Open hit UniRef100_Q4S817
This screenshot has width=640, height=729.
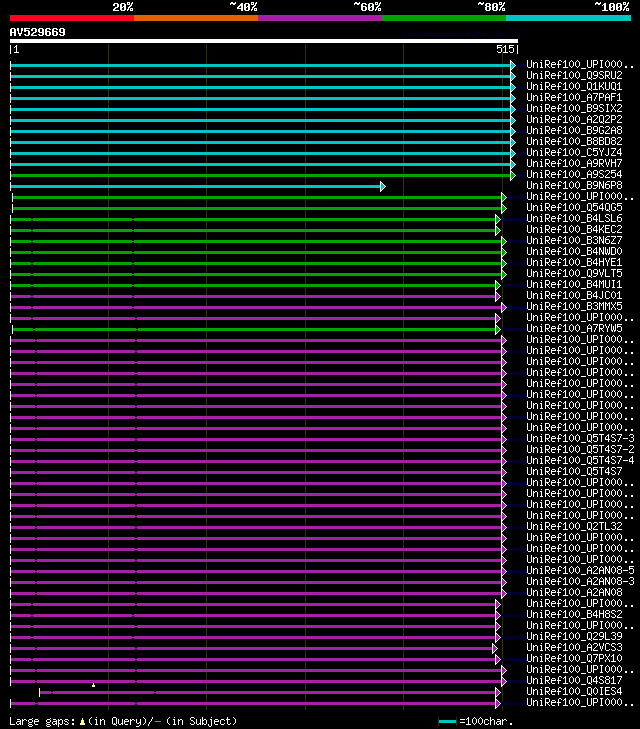574,681
